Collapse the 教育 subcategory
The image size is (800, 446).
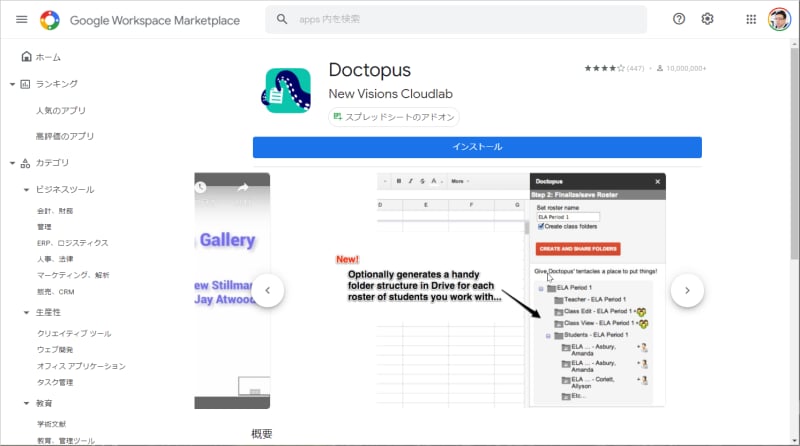tap(26, 403)
